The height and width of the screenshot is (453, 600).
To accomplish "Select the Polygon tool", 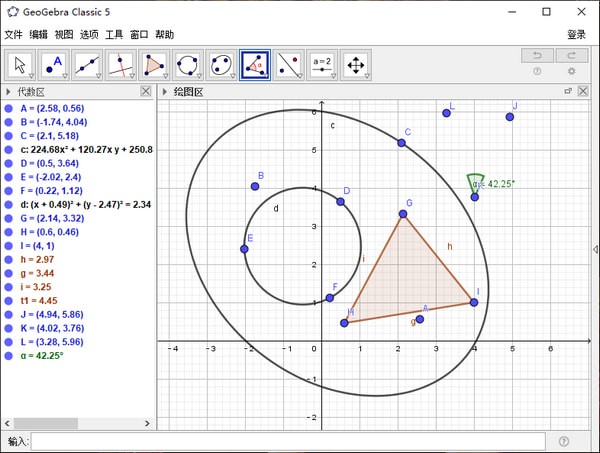I will [154, 64].
